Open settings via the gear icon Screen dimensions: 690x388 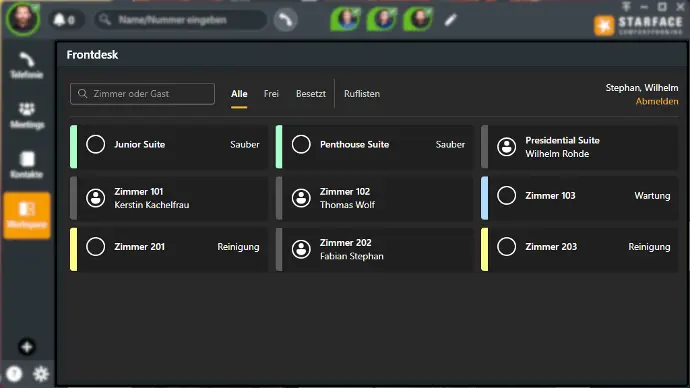[x=41, y=374]
